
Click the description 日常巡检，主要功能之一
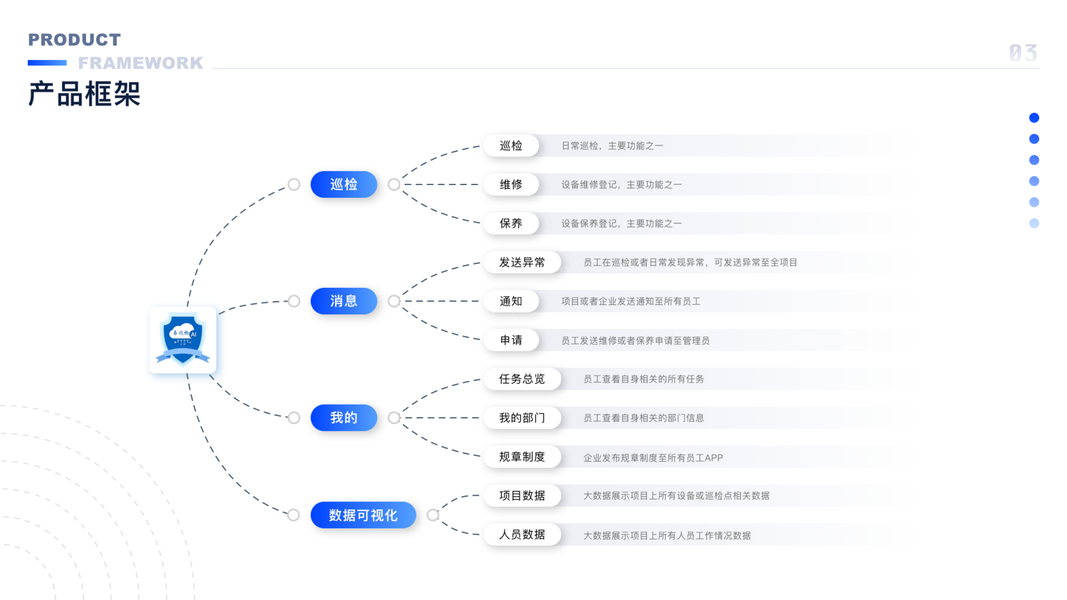tap(612, 146)
